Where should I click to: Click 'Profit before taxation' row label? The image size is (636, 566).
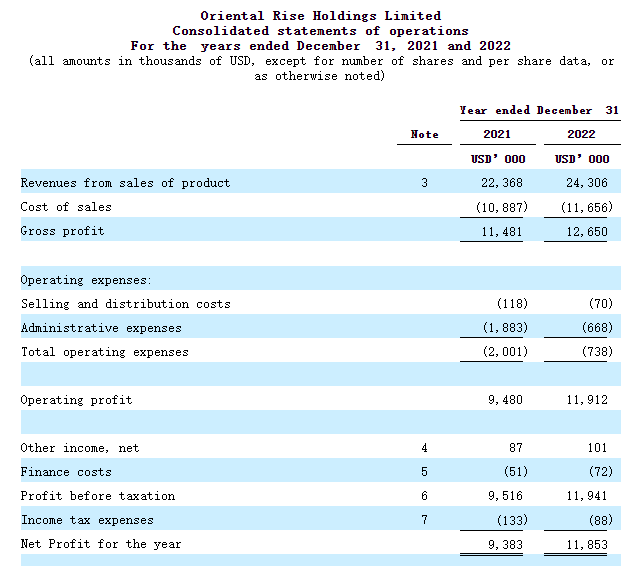point(97,496)
